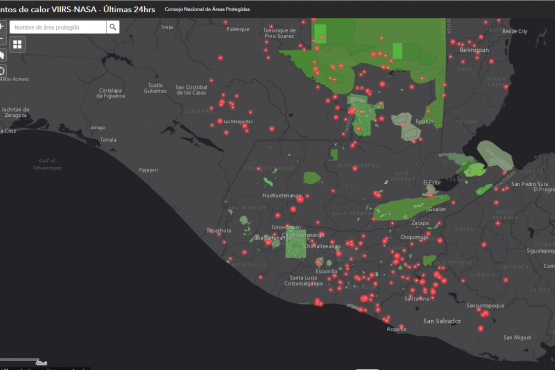The image size is (555, 370).
Task: Click the pale protected area west of Poptún
Action: click(x=407, y=126)
